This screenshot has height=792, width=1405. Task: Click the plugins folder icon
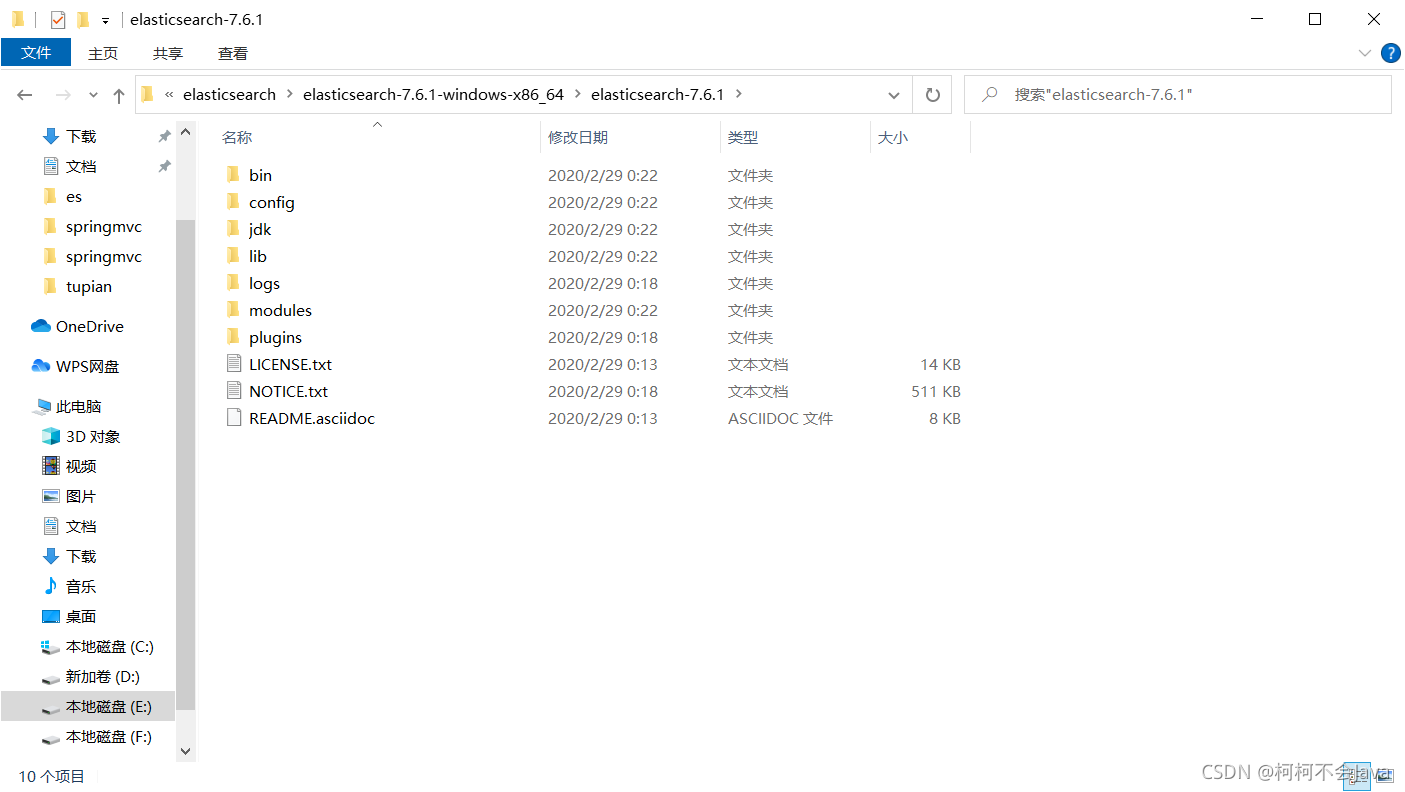233,337
